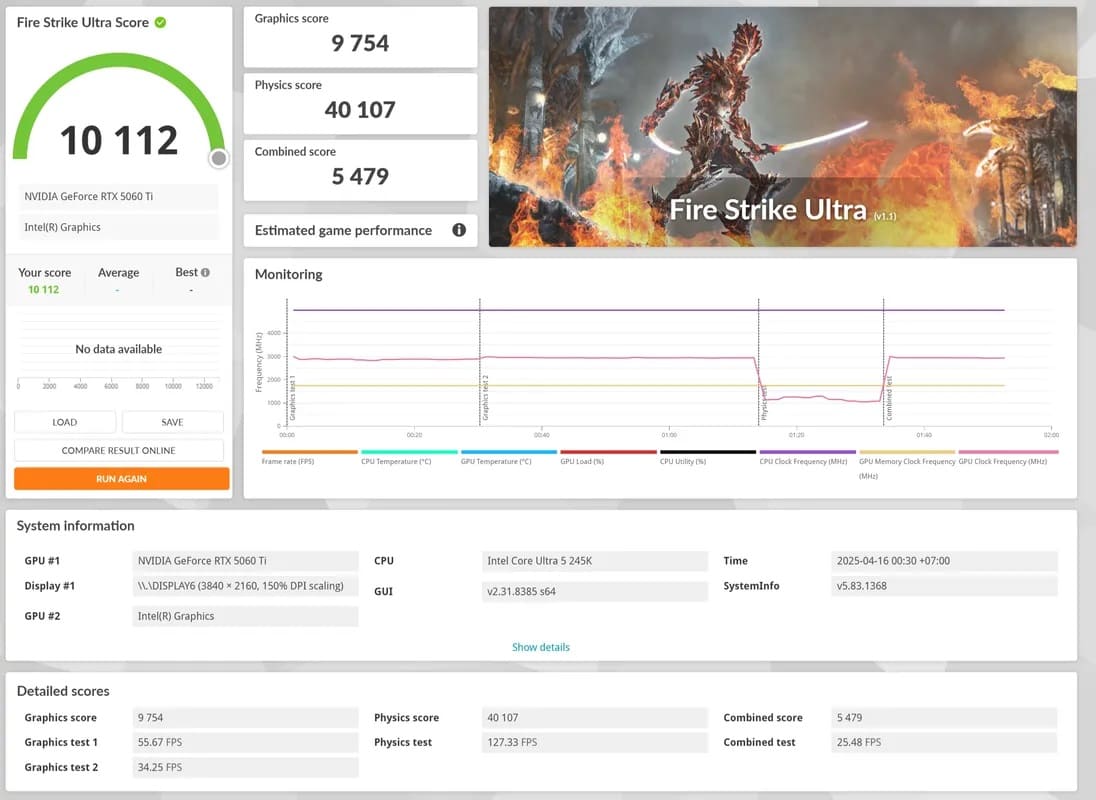Click the Display #1 information field
Image resolution: width=1096 pixels, height=800 pixels.
point(244,585)
